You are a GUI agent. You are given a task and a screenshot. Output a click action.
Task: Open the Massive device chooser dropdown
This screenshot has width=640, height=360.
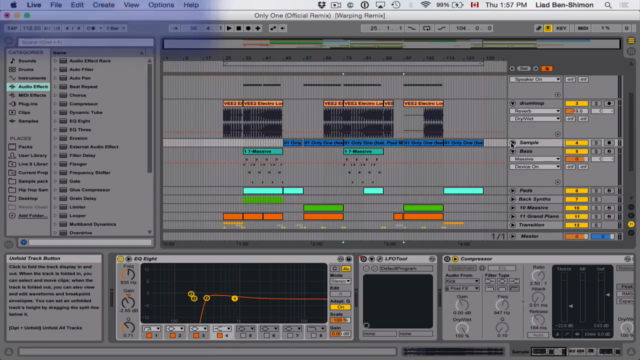coord(535,159)
